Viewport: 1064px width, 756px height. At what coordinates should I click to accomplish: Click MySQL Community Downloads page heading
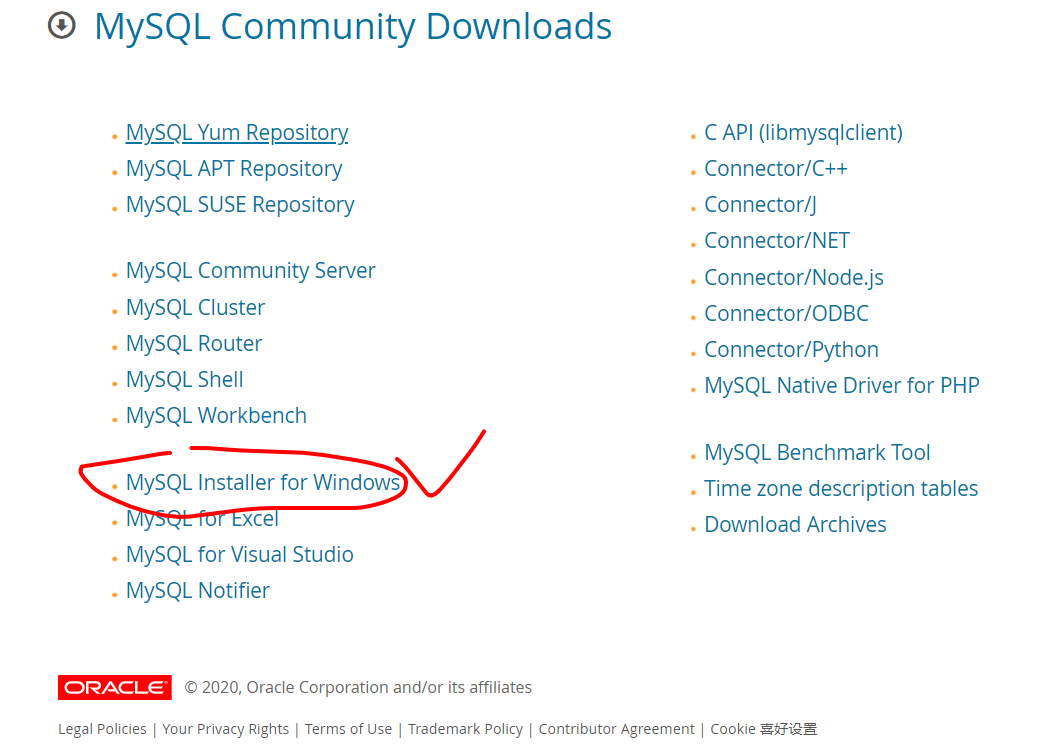pyautogui.click(x=353, y=27)
